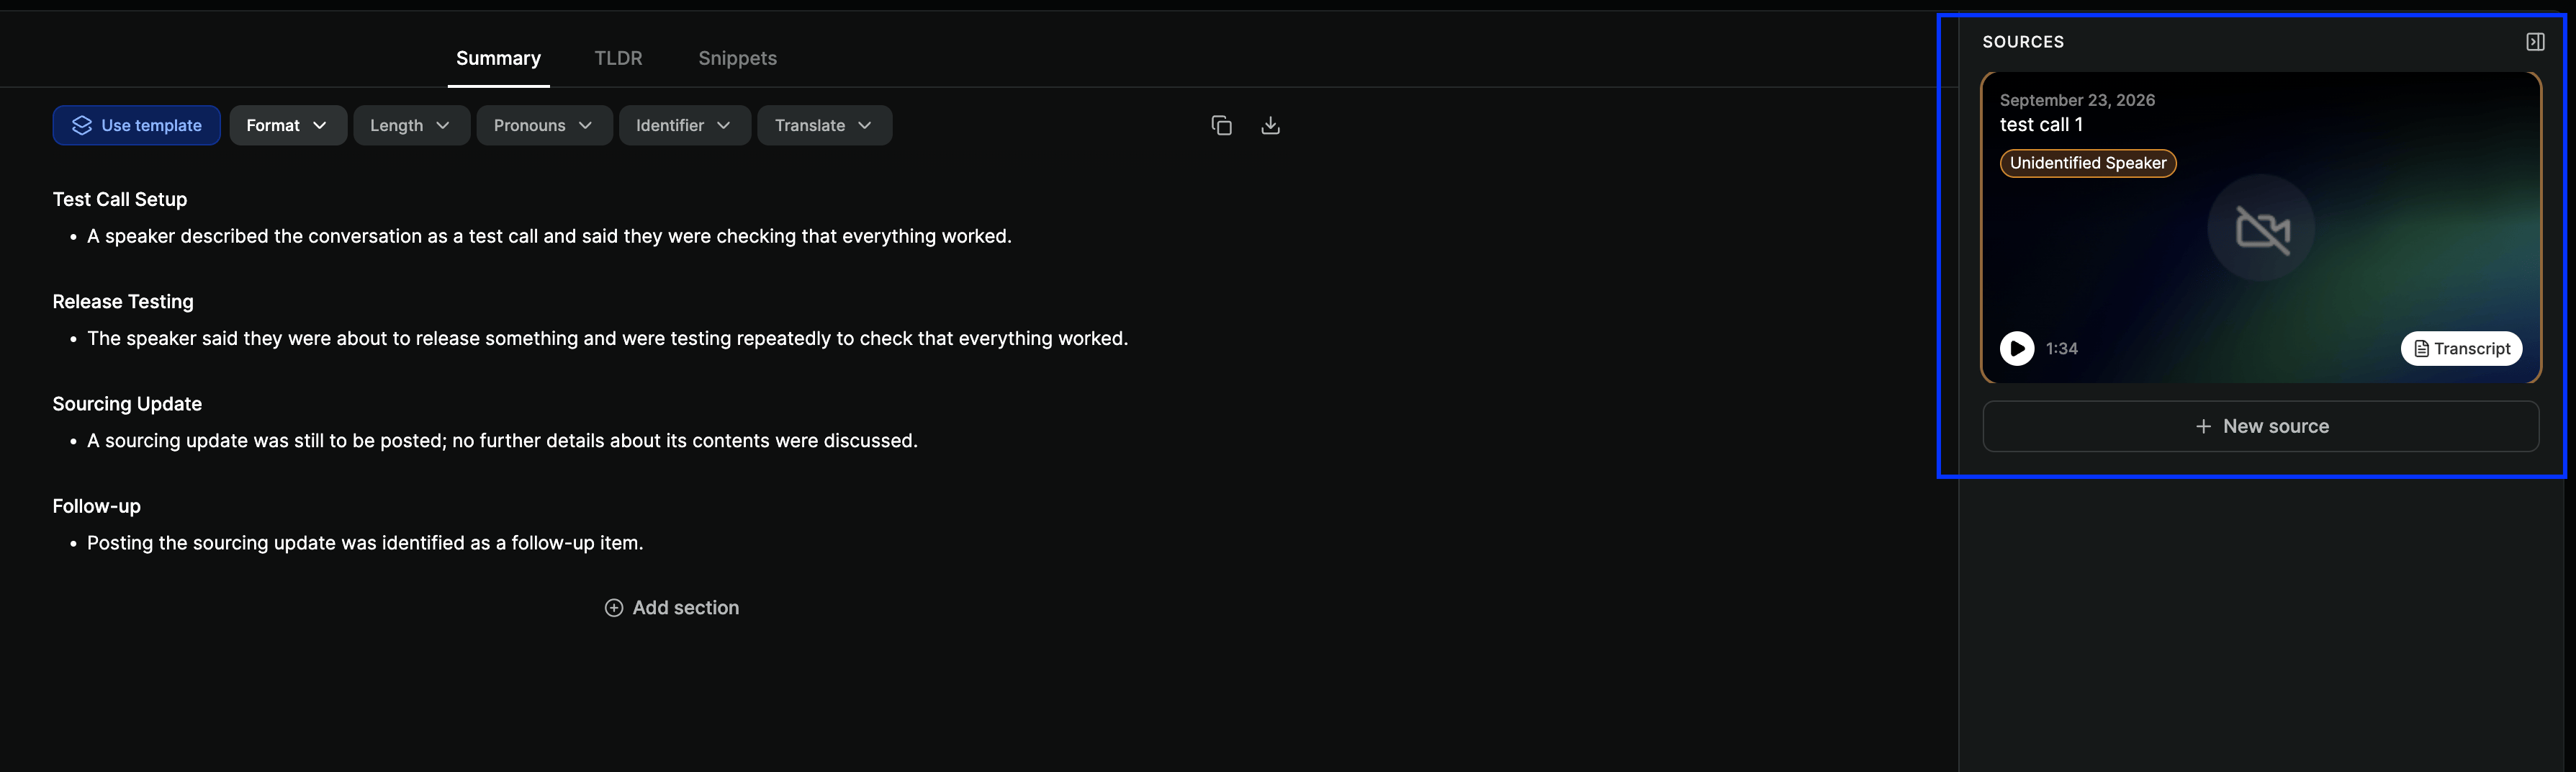Select the Unidentified Speaker tag
2576x772 pixels.
click(x=2088, y=163)
